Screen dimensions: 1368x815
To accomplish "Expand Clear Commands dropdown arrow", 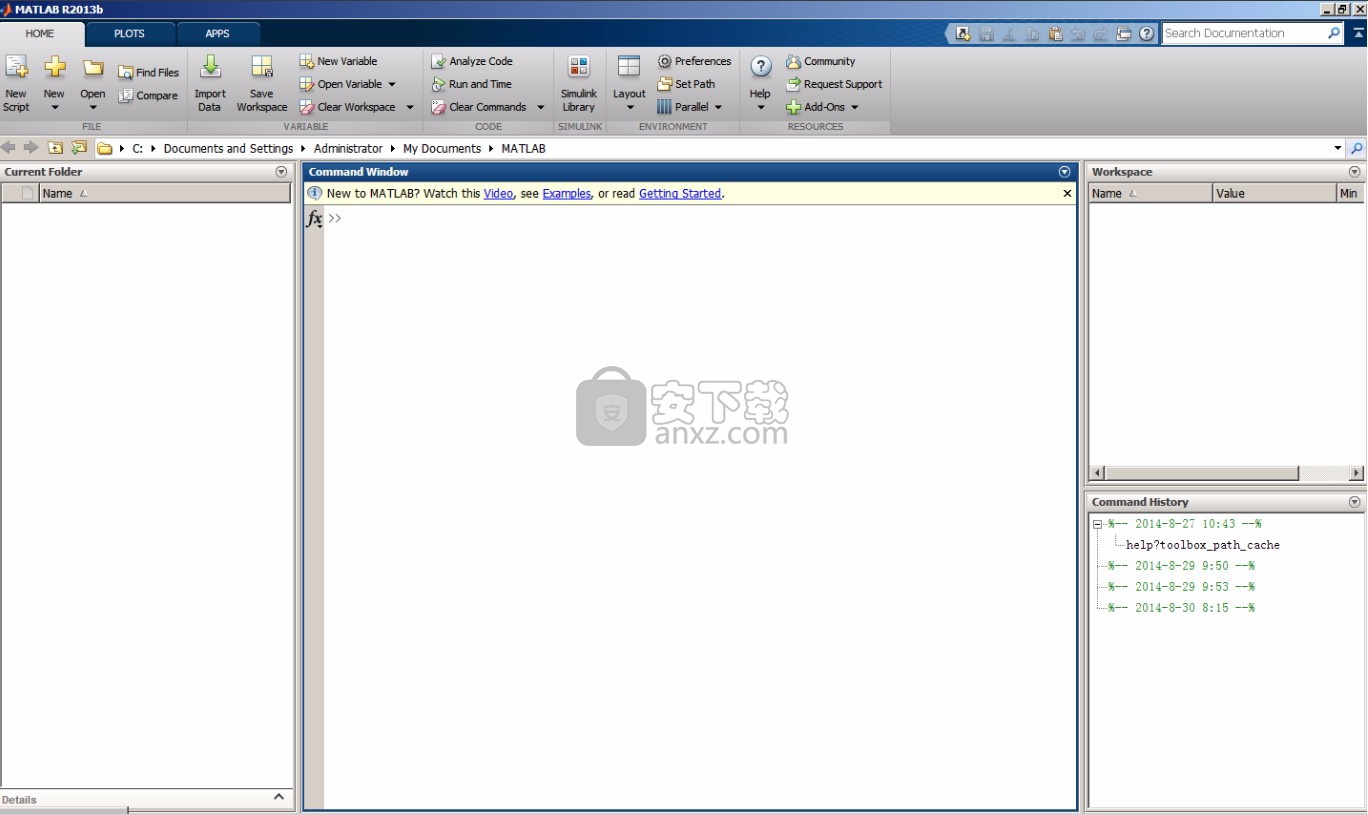I will 541,107.
